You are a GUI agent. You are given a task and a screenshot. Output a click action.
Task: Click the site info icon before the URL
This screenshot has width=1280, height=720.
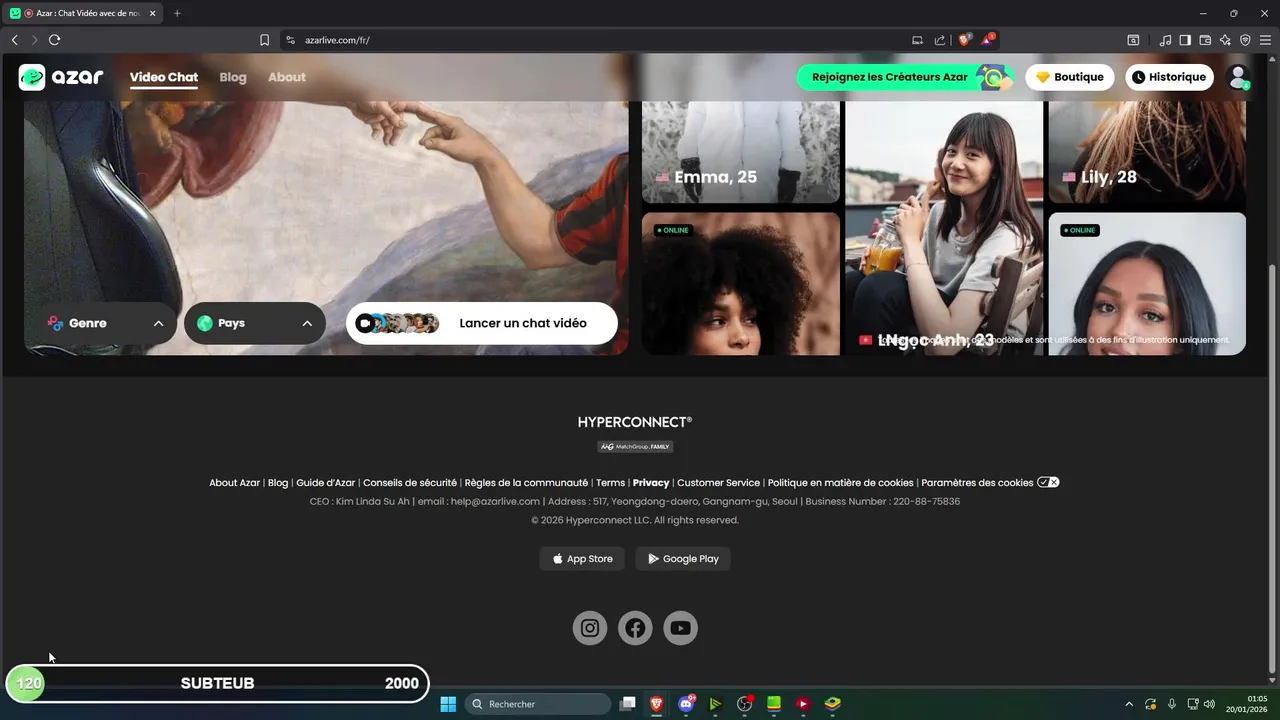[290, 40]
